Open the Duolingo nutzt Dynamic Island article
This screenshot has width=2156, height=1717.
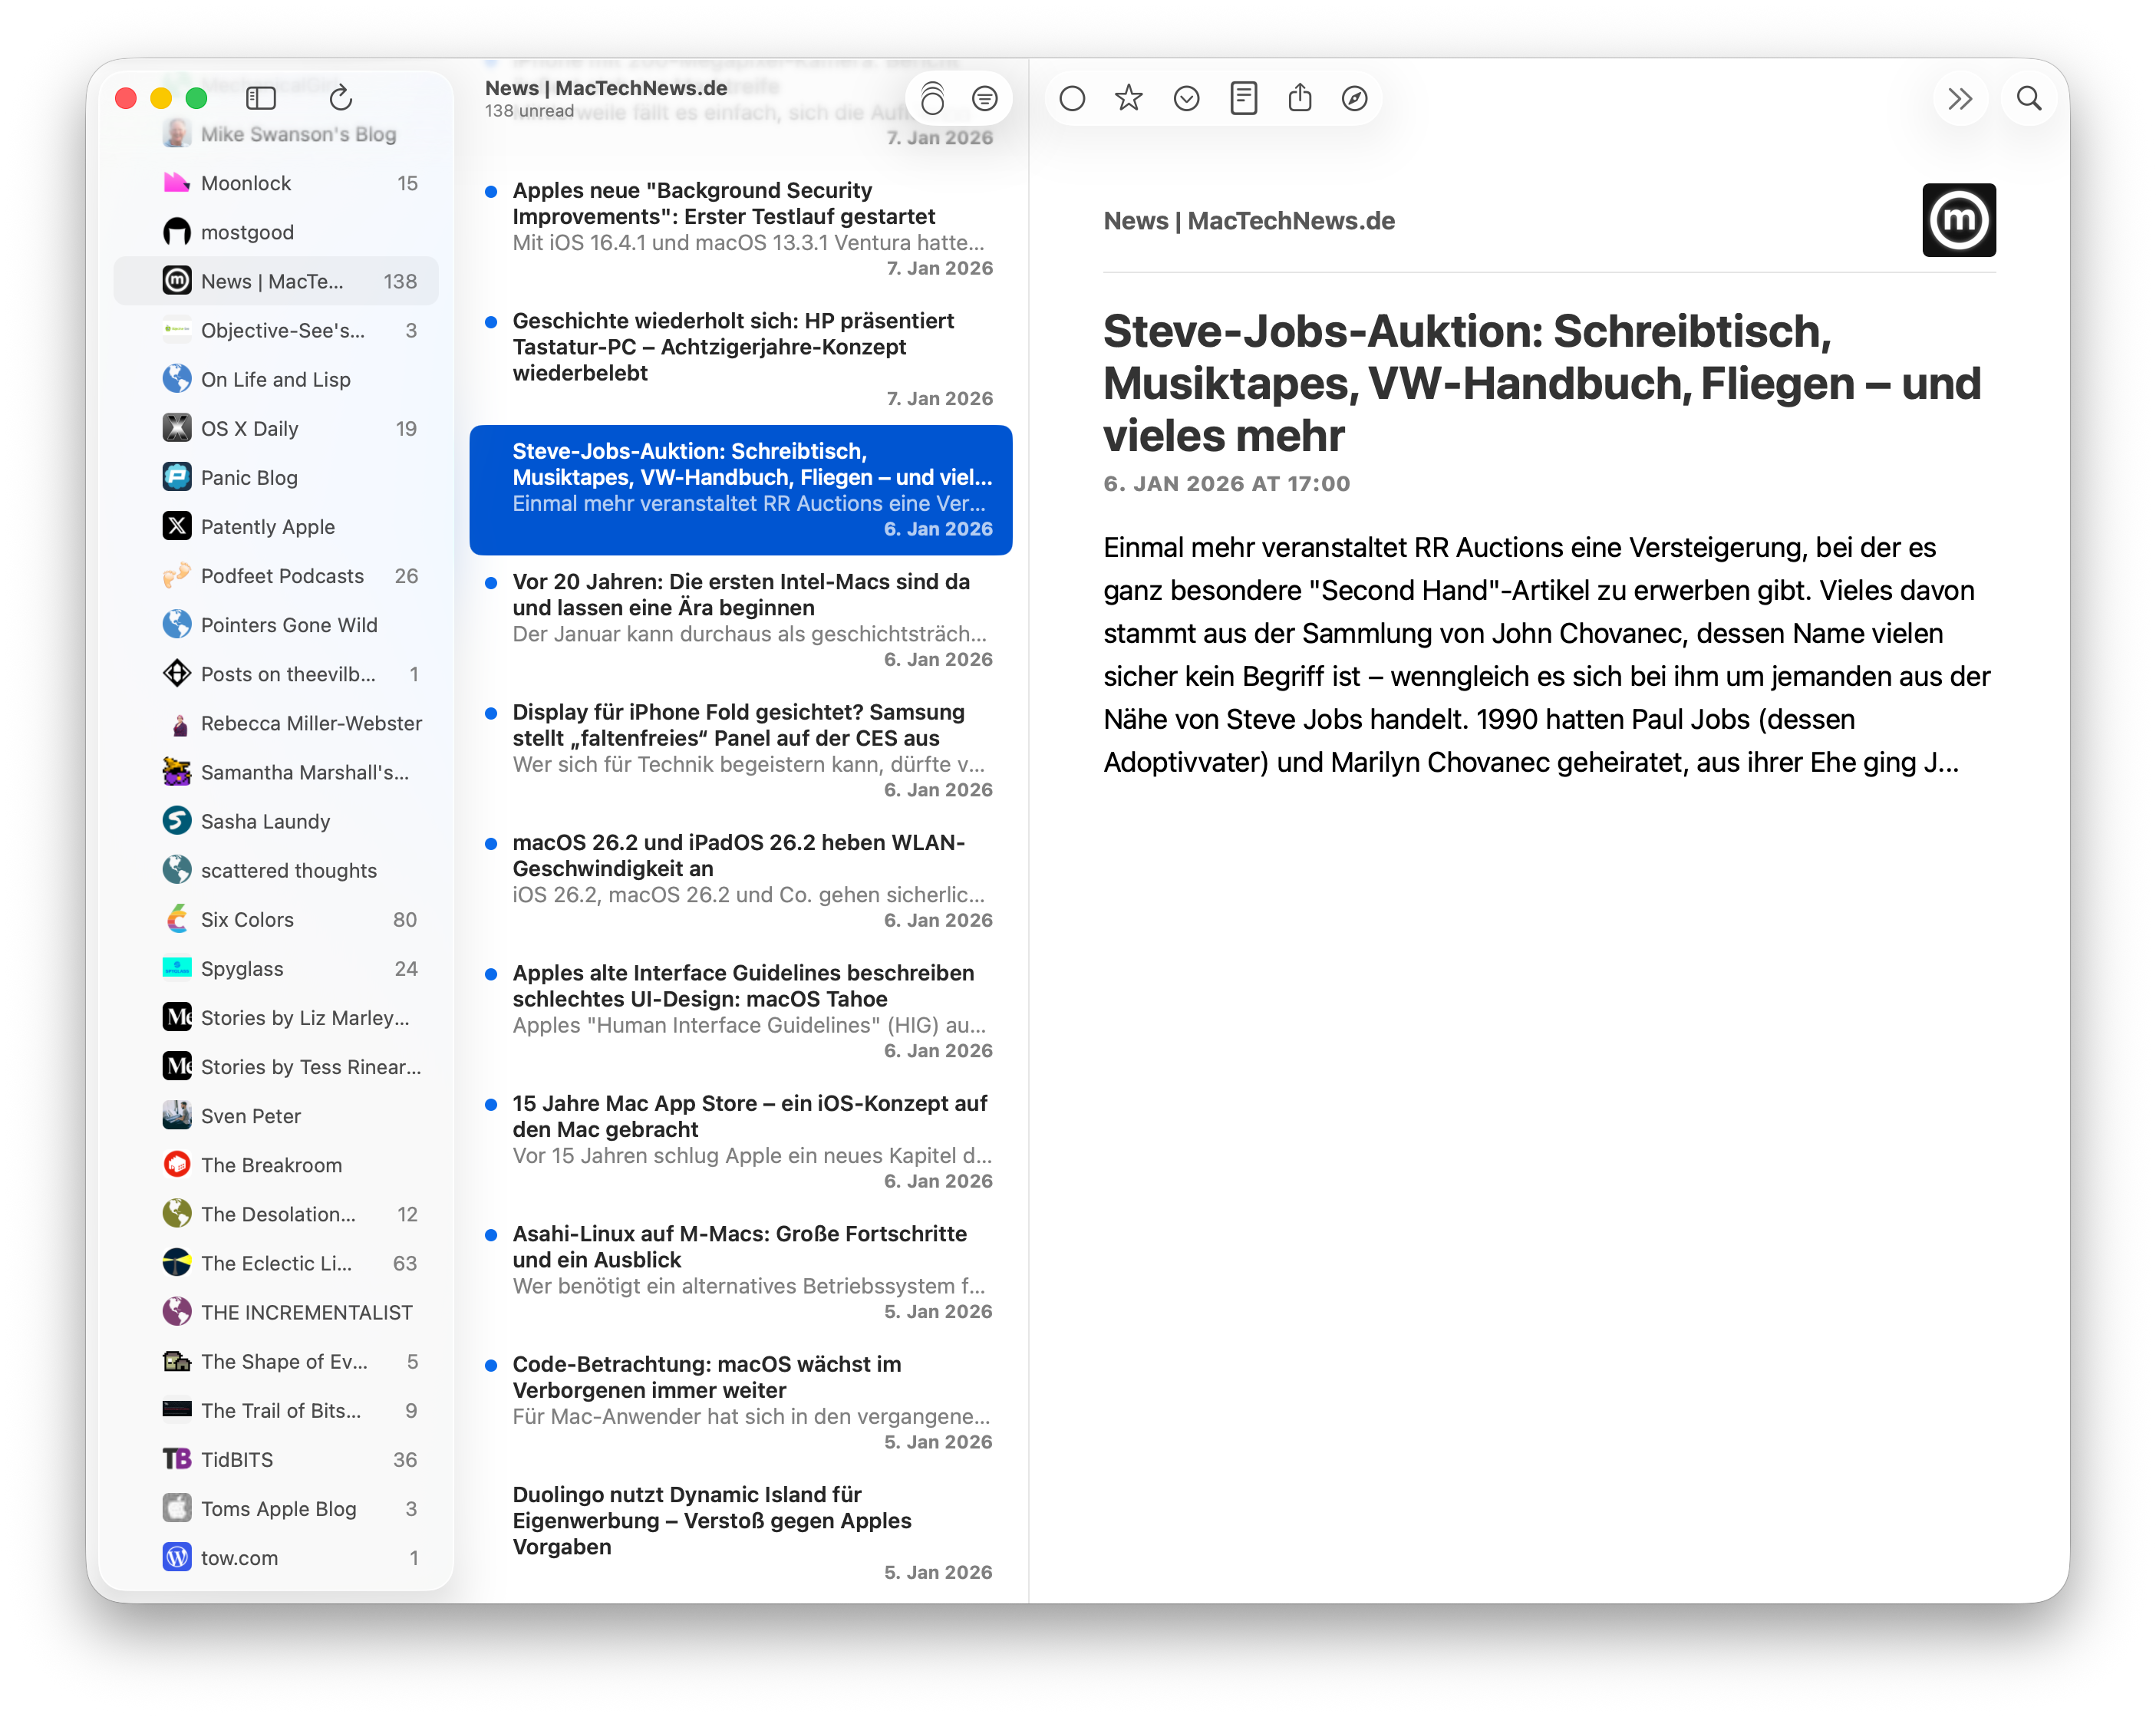click(x=712, y=1520)
